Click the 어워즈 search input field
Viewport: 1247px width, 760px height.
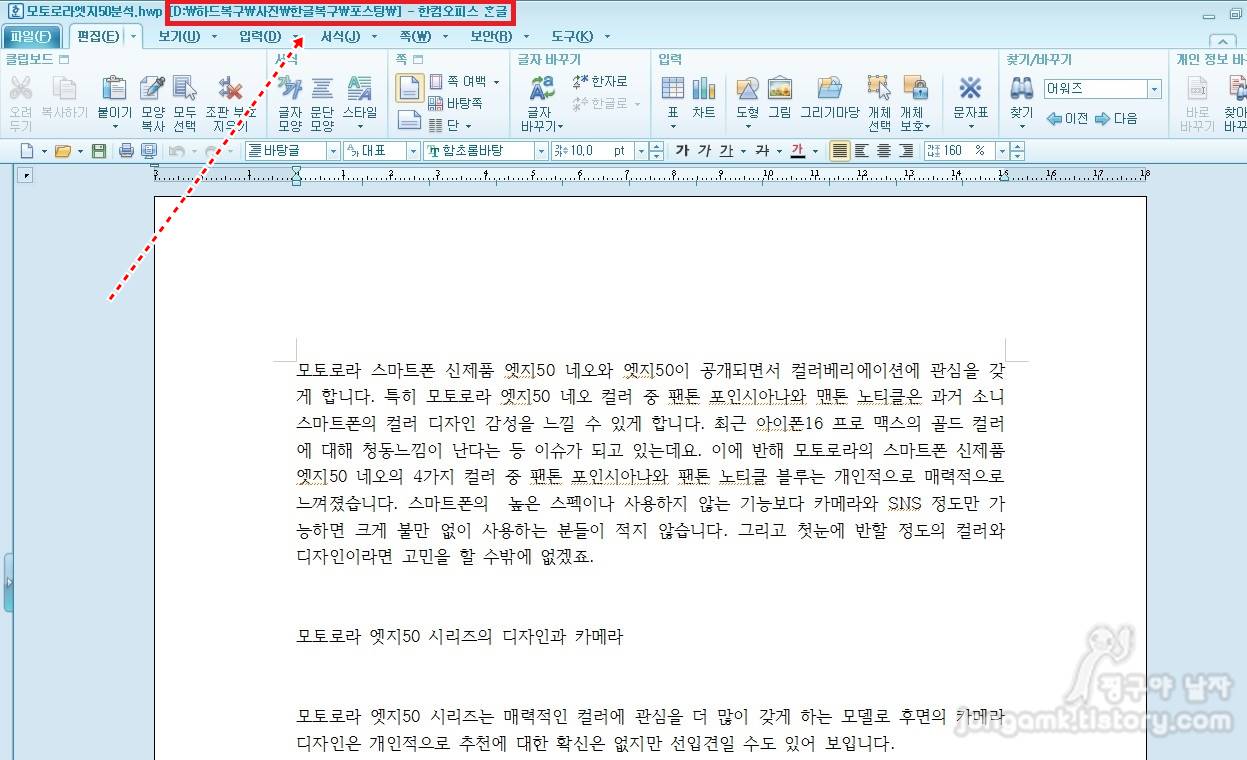point(1095,89)
